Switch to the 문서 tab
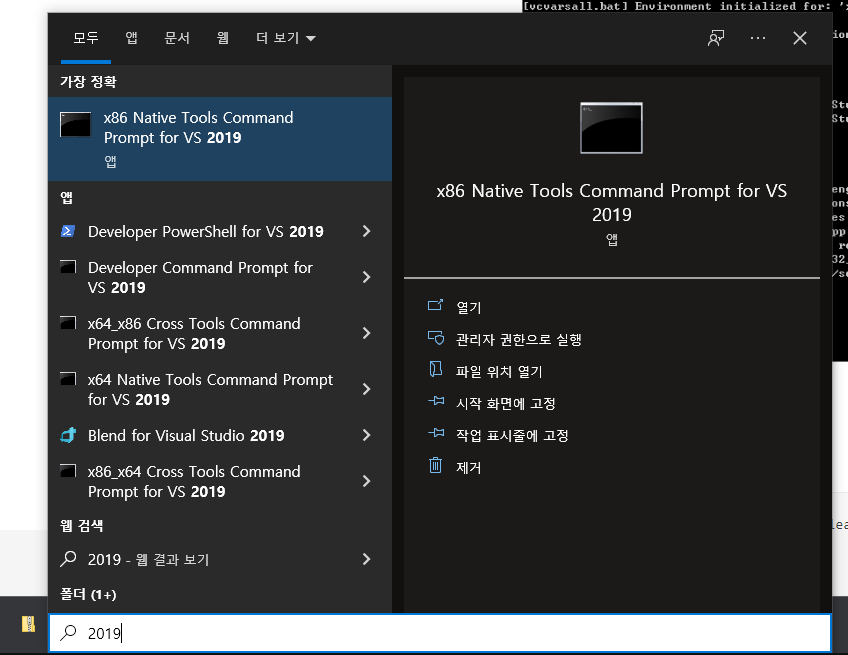This screenshot has height=655, width=848. tap(177, 38)
